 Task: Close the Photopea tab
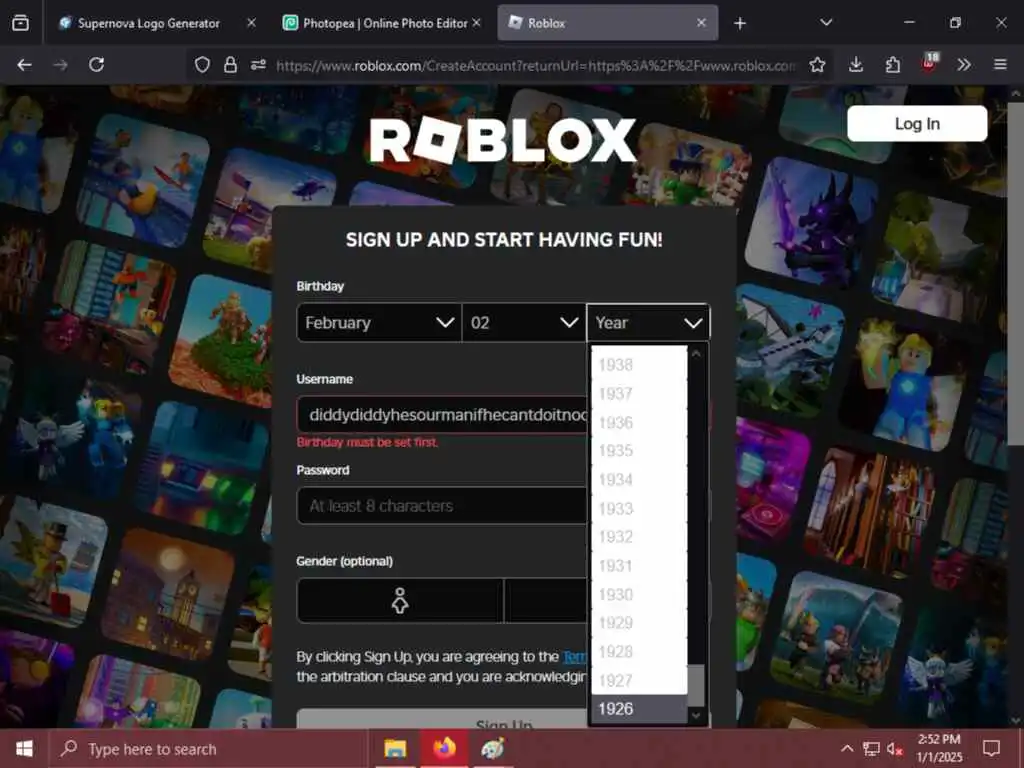(476, 23)
